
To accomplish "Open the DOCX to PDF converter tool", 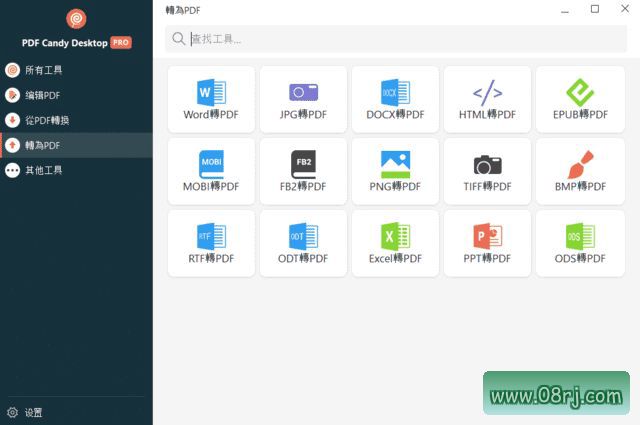I will (x=395, y=99).
